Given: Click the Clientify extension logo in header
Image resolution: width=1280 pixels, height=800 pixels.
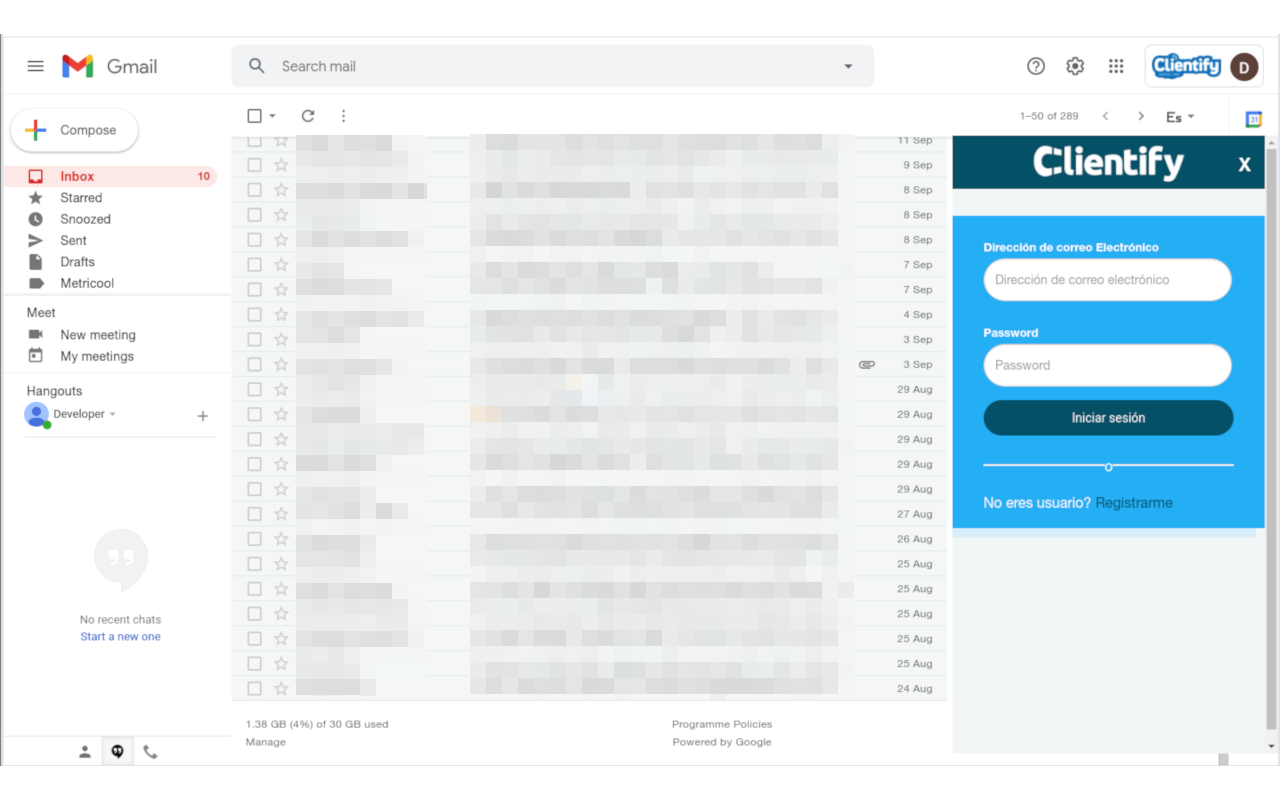Looking at the screenshot, I should [x=1186, y=66].
